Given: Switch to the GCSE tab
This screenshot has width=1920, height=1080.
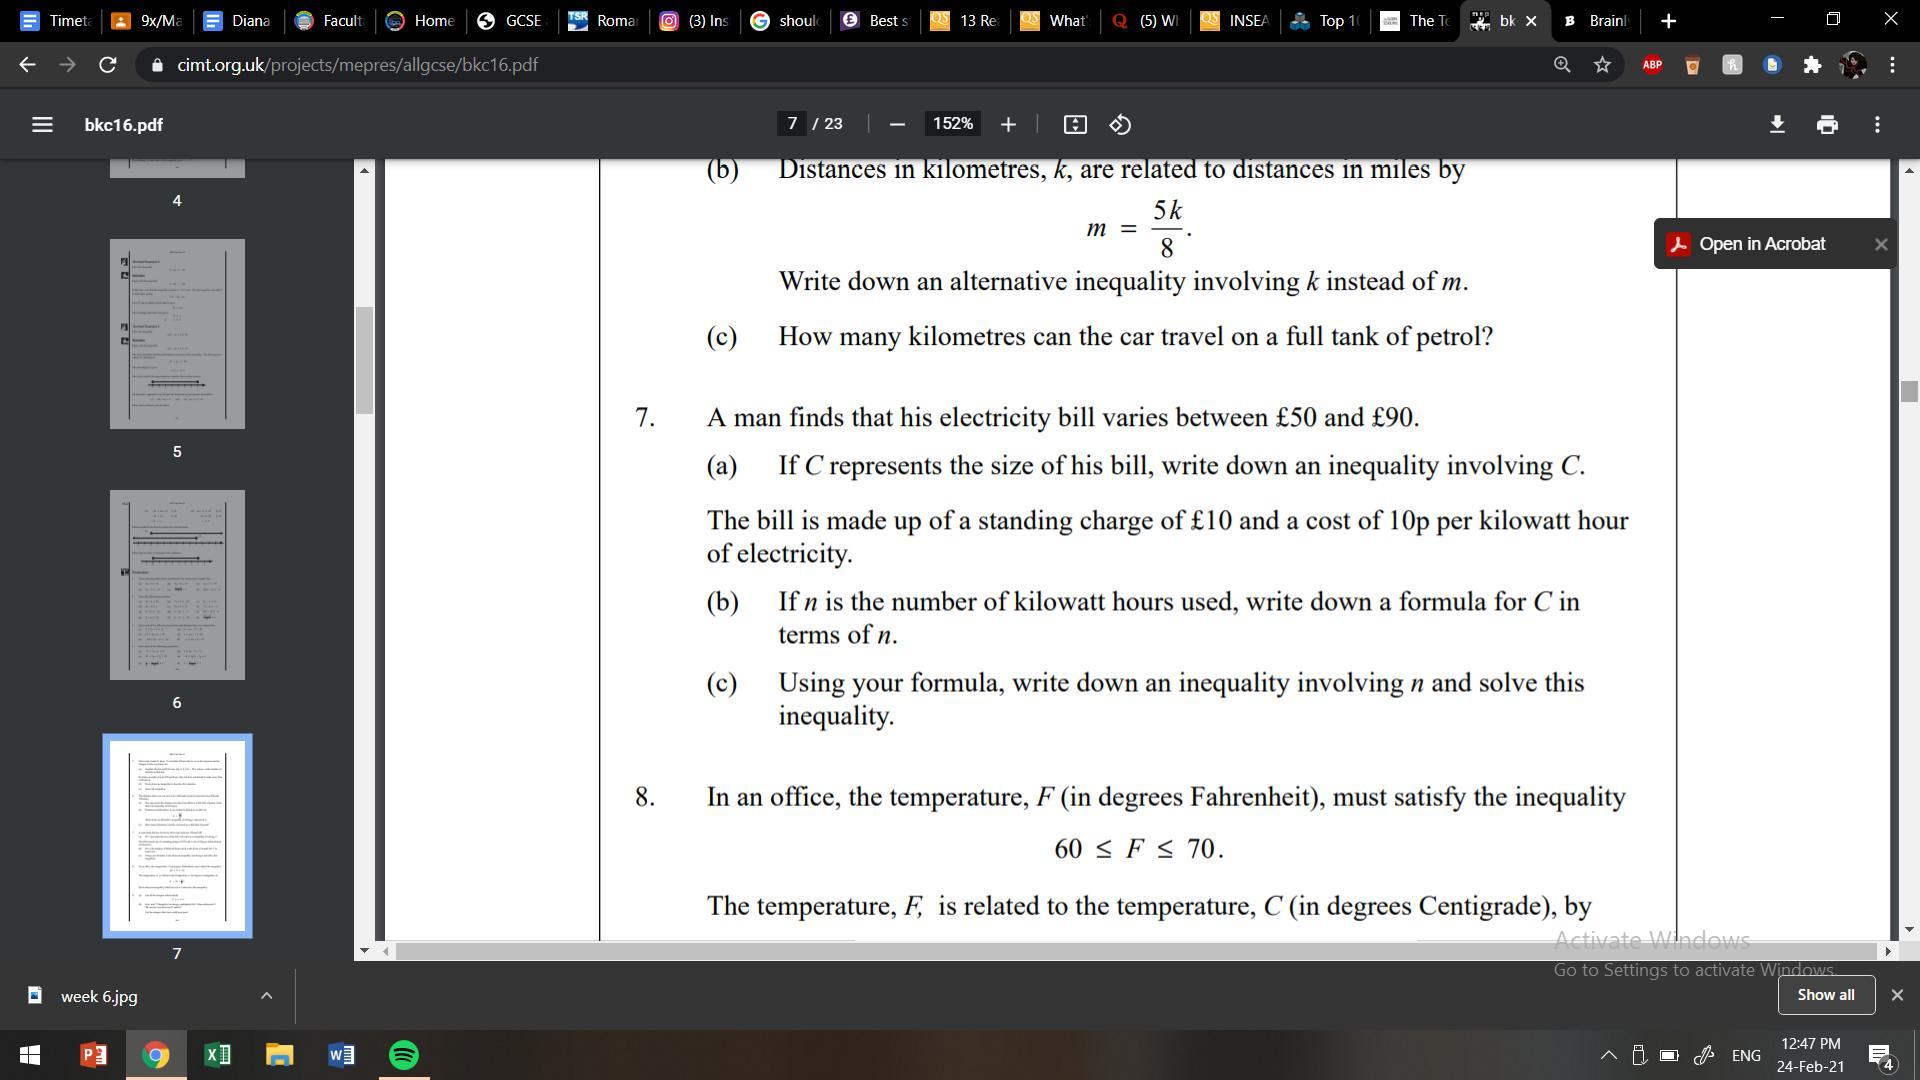Looking at the screenshot, I should [512, 20].
